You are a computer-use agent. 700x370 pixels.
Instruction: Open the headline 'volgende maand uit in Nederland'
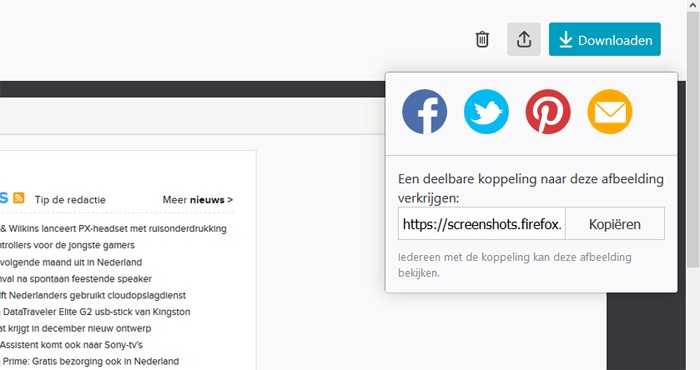71,262
